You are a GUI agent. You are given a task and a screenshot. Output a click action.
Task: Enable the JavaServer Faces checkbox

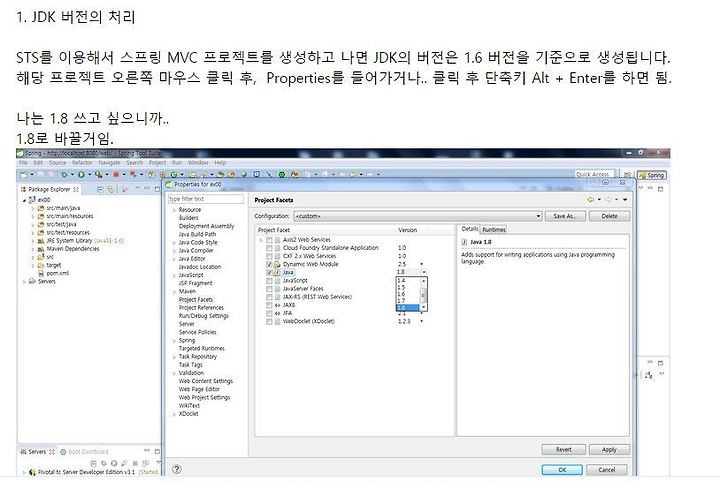[x=270, y=289]
